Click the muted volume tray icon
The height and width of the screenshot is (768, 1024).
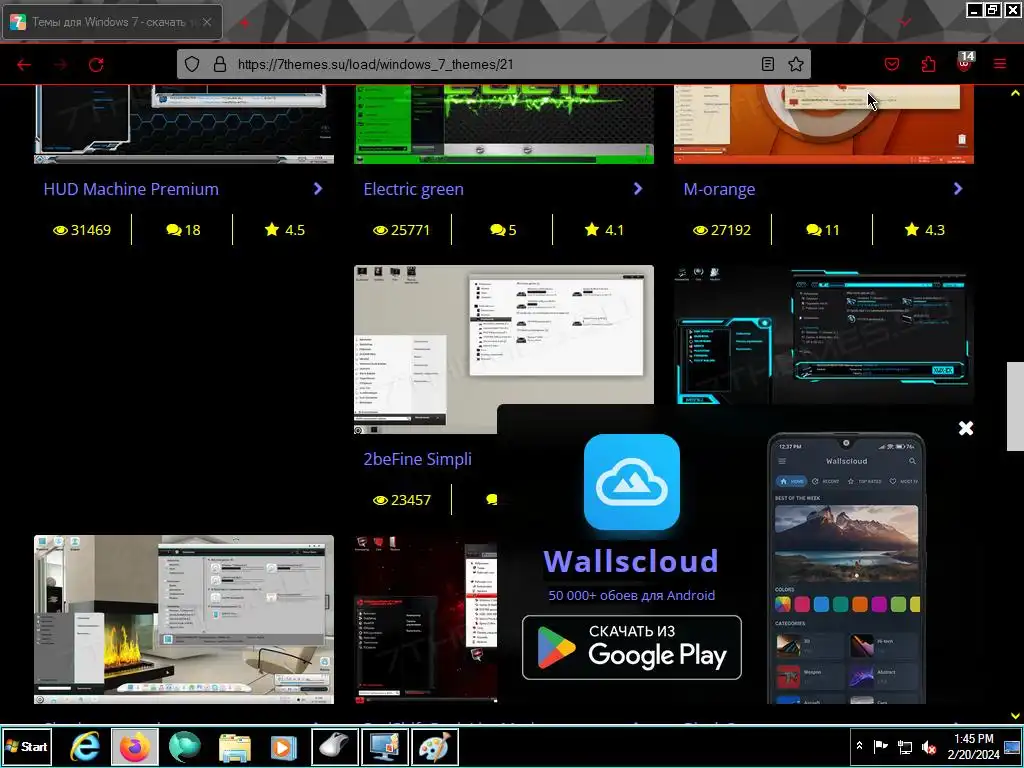pos(929,746)
